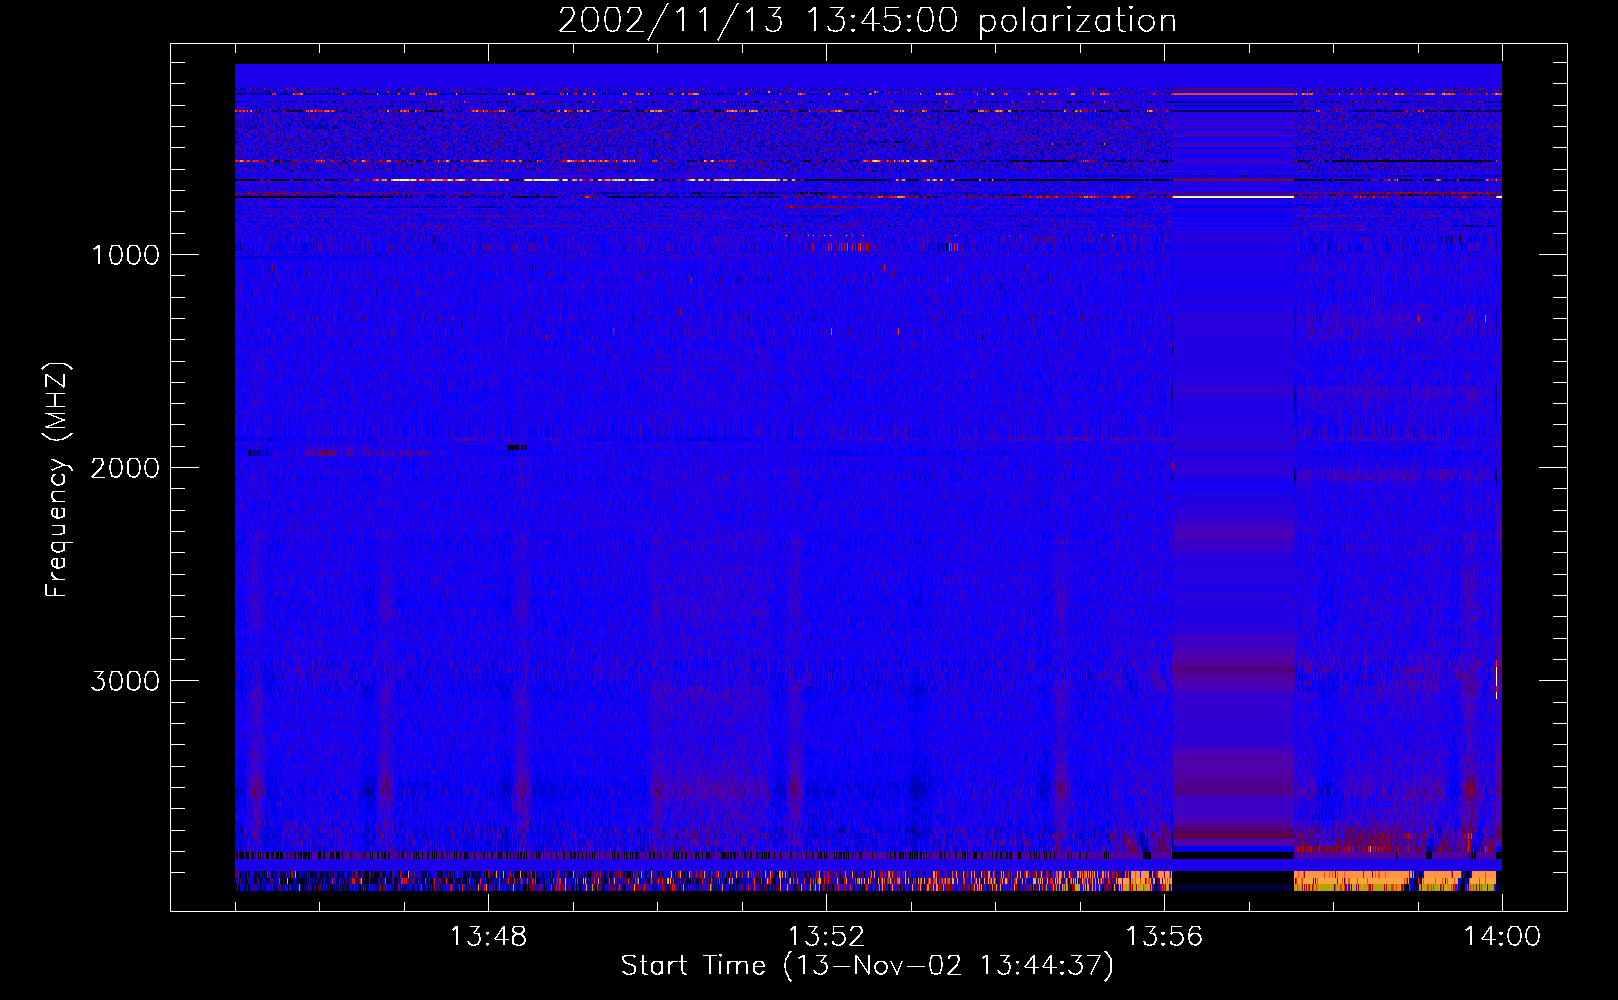Click the 'Start Time (13-Nov-02 13:44:37)' axis label
Image resolution: width=1618 pixels, height=1000 pixels.
click(867, 966)
